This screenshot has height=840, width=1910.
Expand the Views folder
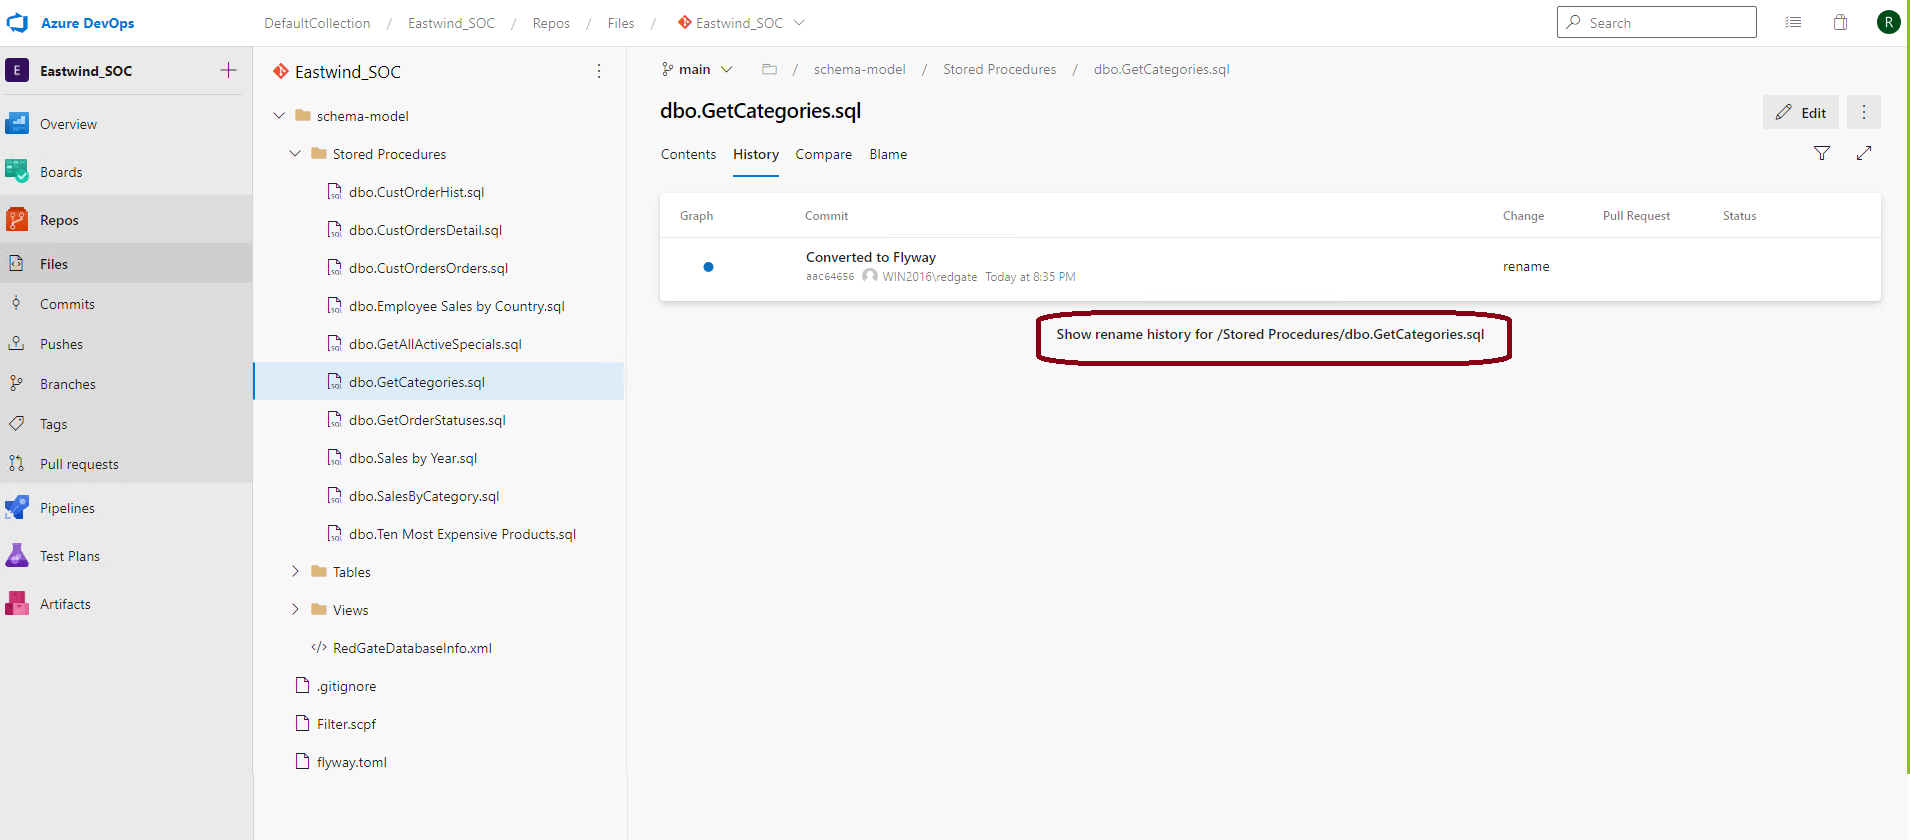(x=295, y=609)
